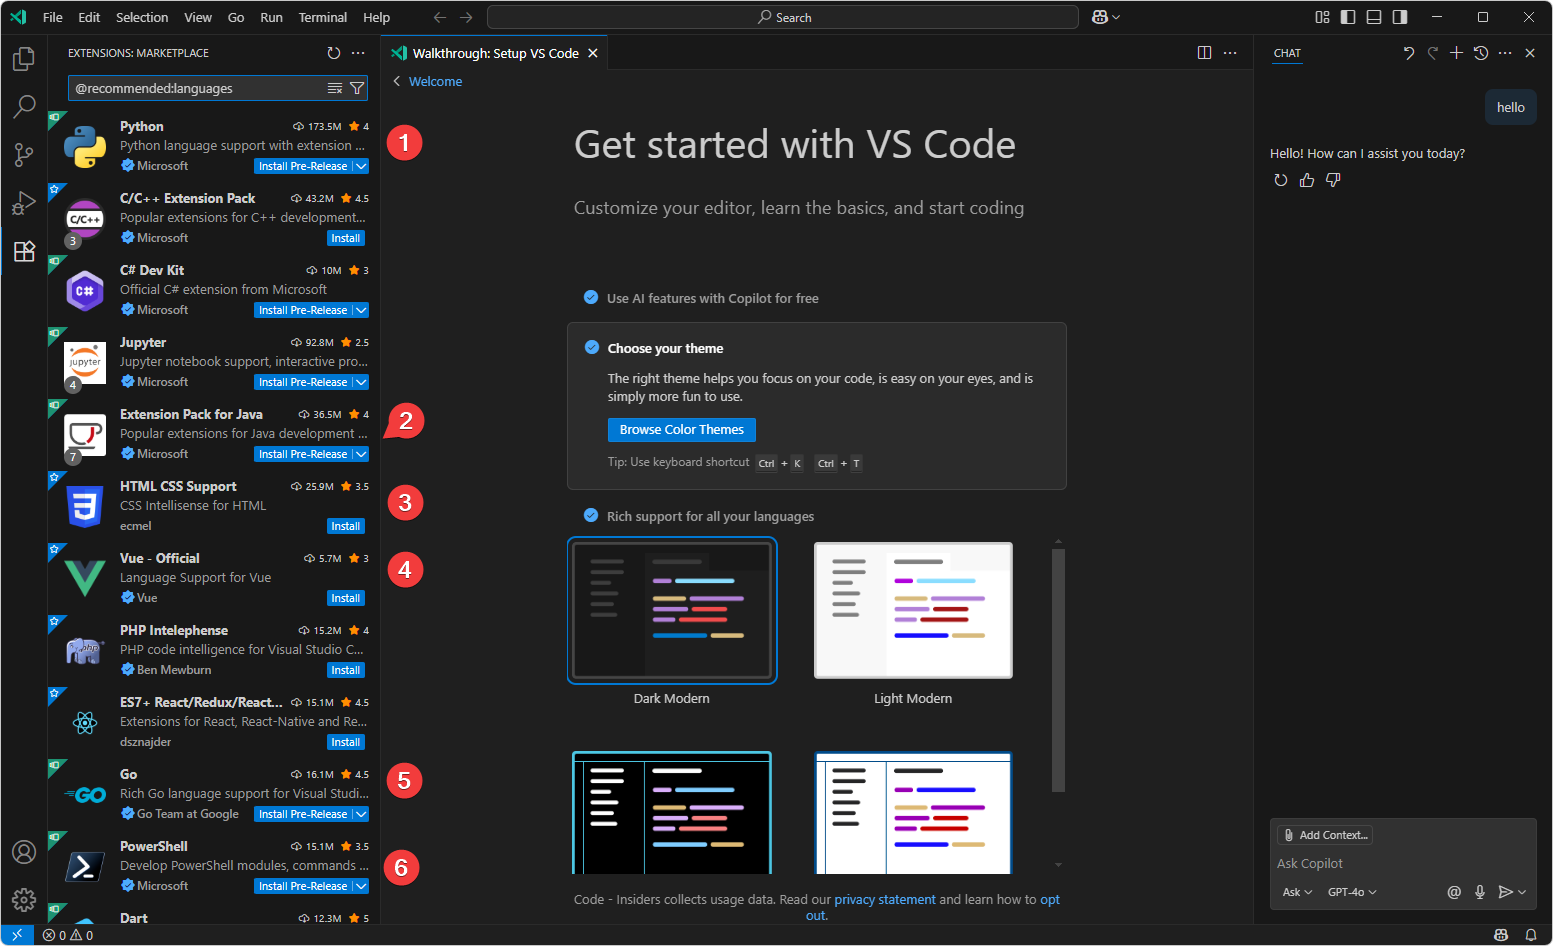The width and height of the screenshot is (1553, 946).
Task: Open the GPT-4o model picker
Action: (1352, 892)
